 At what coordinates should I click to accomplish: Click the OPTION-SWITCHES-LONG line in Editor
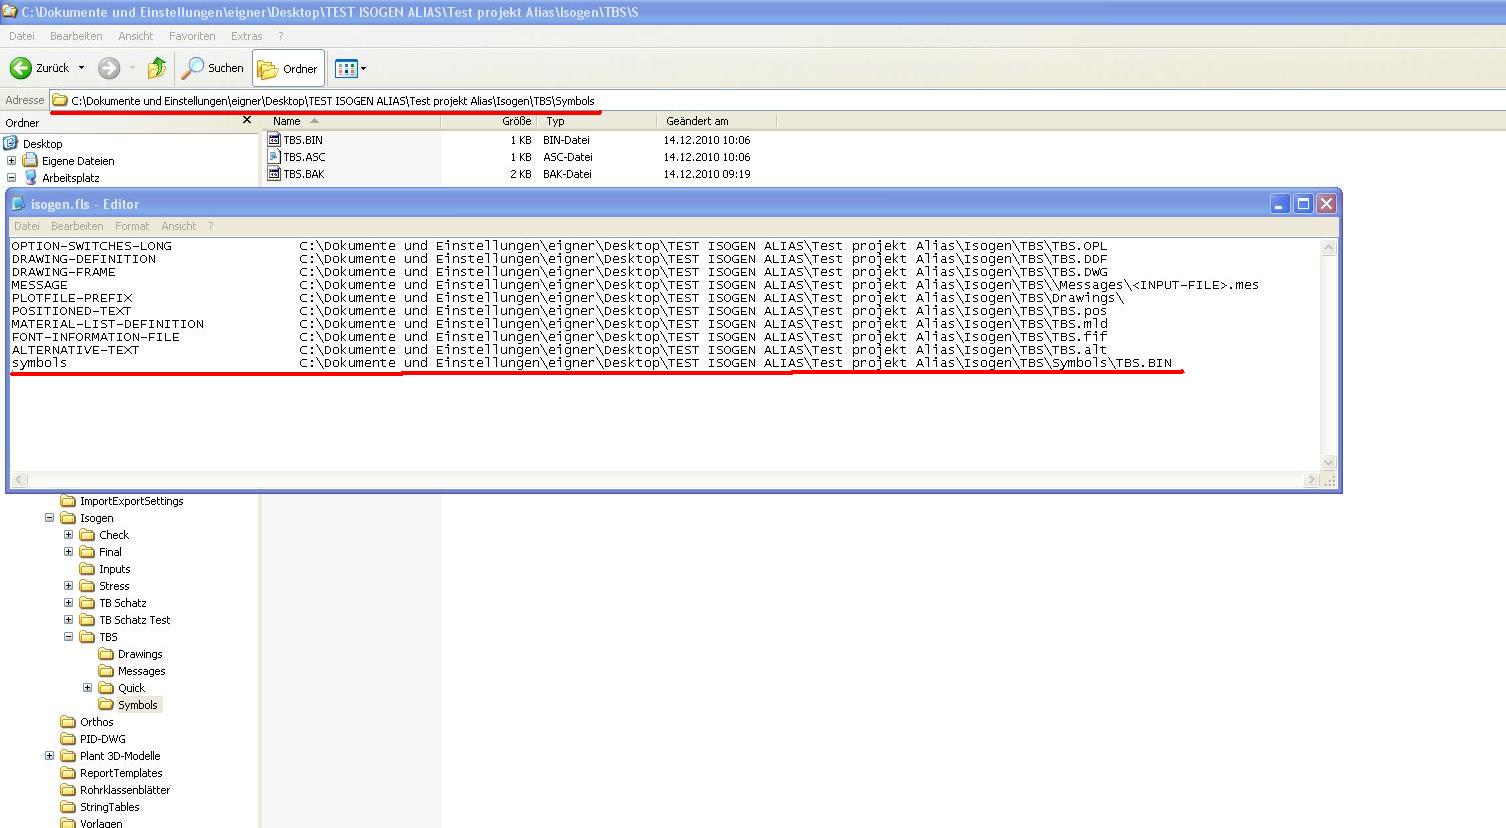tap(559, 246)
